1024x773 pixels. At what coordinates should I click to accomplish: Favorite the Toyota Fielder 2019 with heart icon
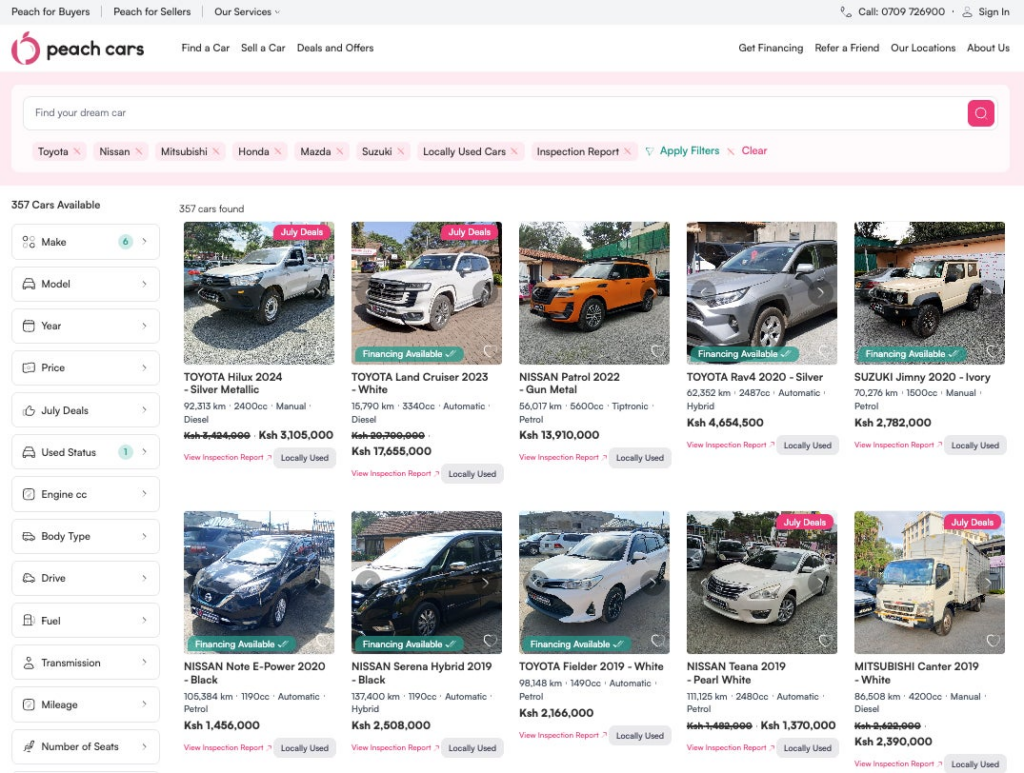tap(657, 641)
